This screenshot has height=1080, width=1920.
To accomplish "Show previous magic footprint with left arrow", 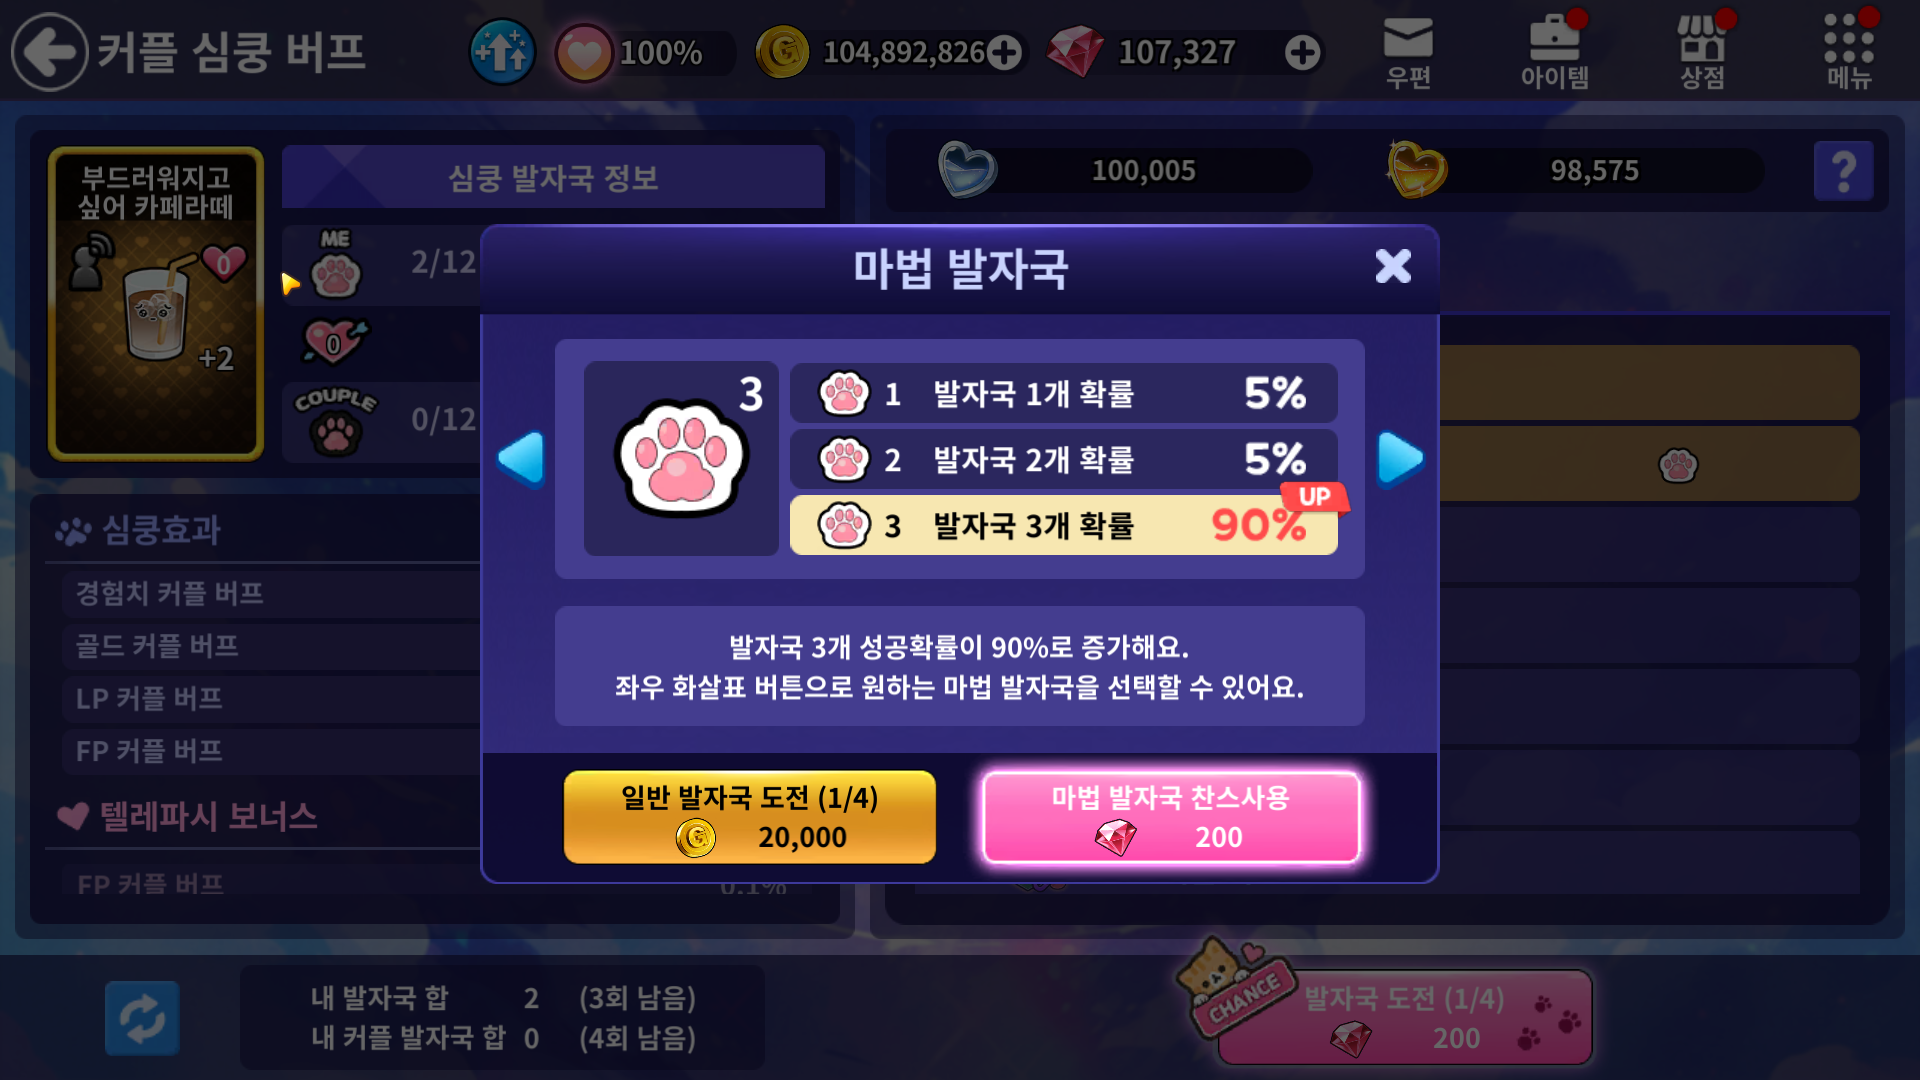I will 520,459.
